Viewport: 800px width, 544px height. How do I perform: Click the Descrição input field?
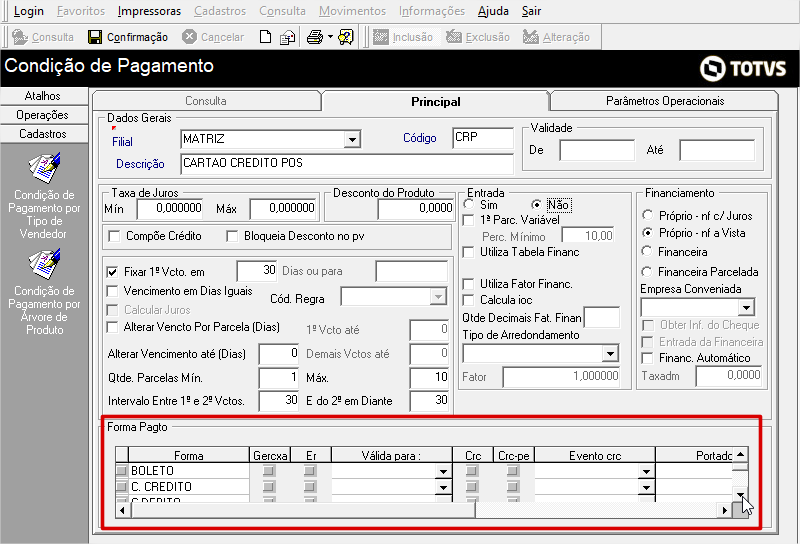coord(347,163)
